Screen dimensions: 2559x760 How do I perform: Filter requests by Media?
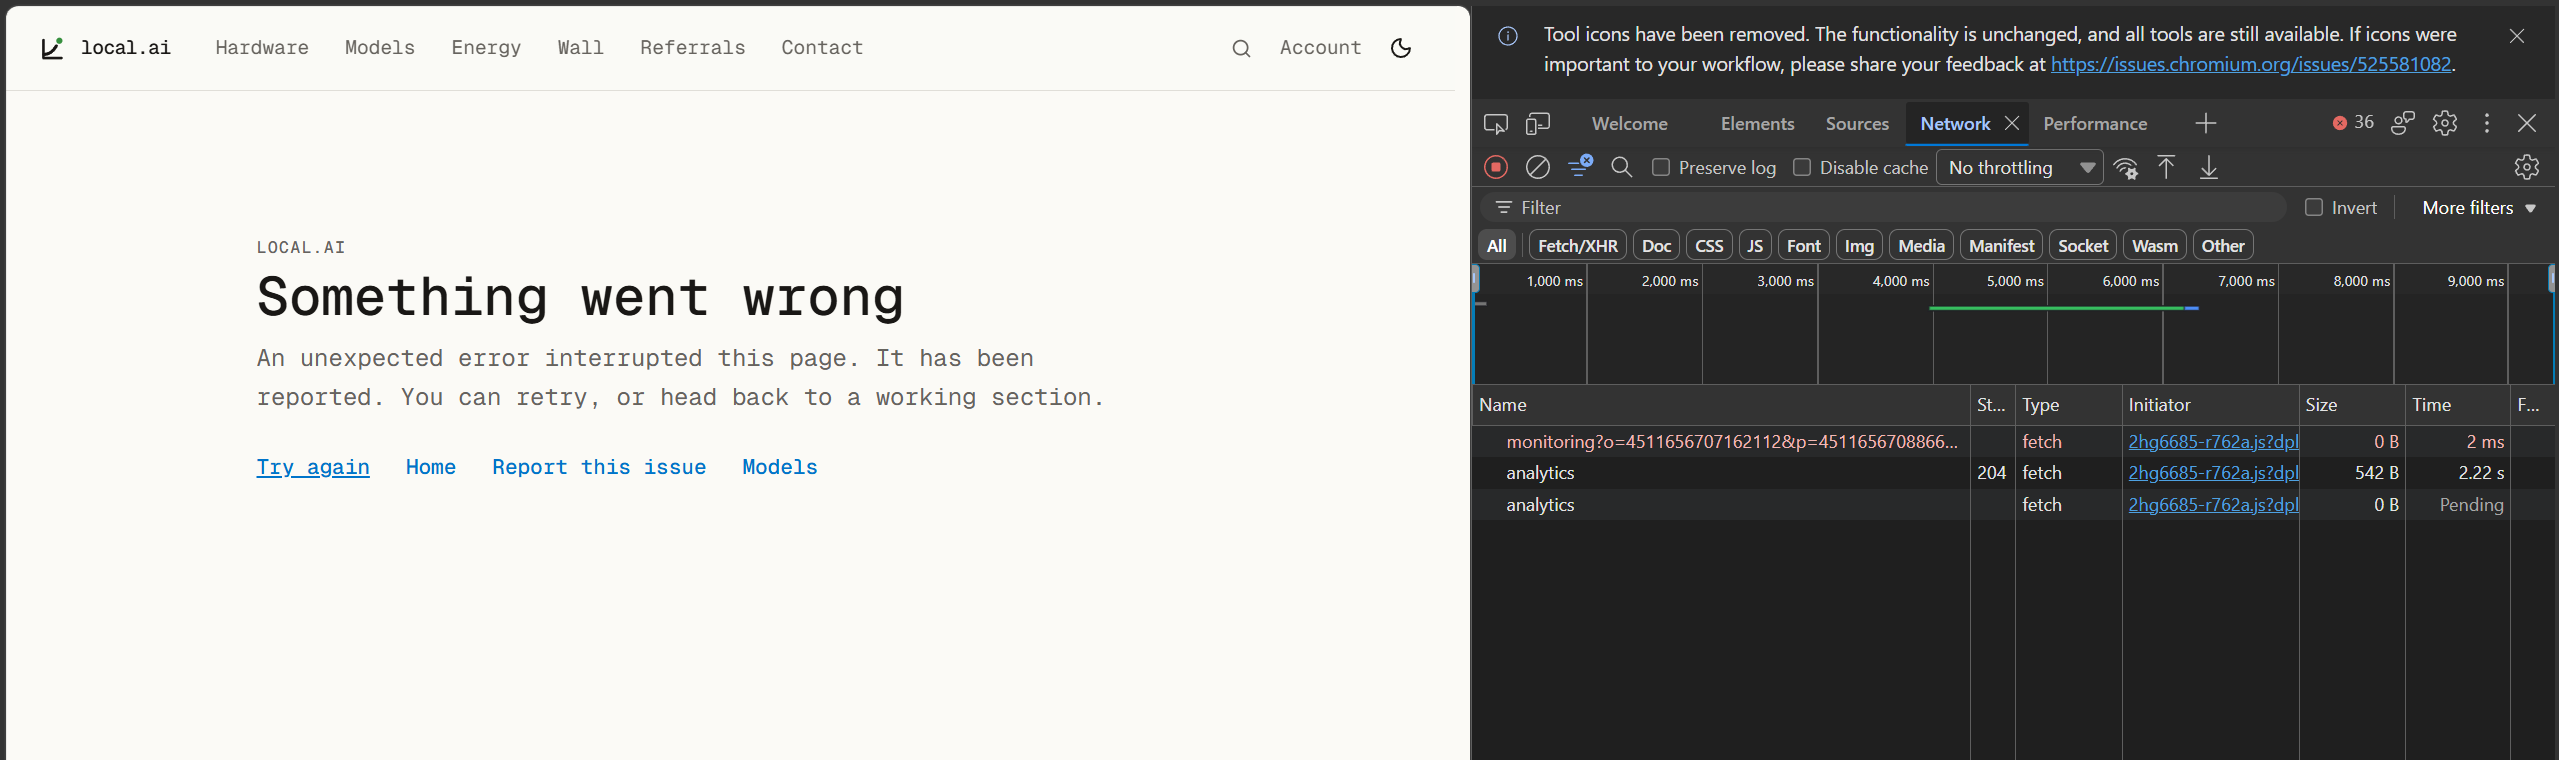tap(1921, 246)
